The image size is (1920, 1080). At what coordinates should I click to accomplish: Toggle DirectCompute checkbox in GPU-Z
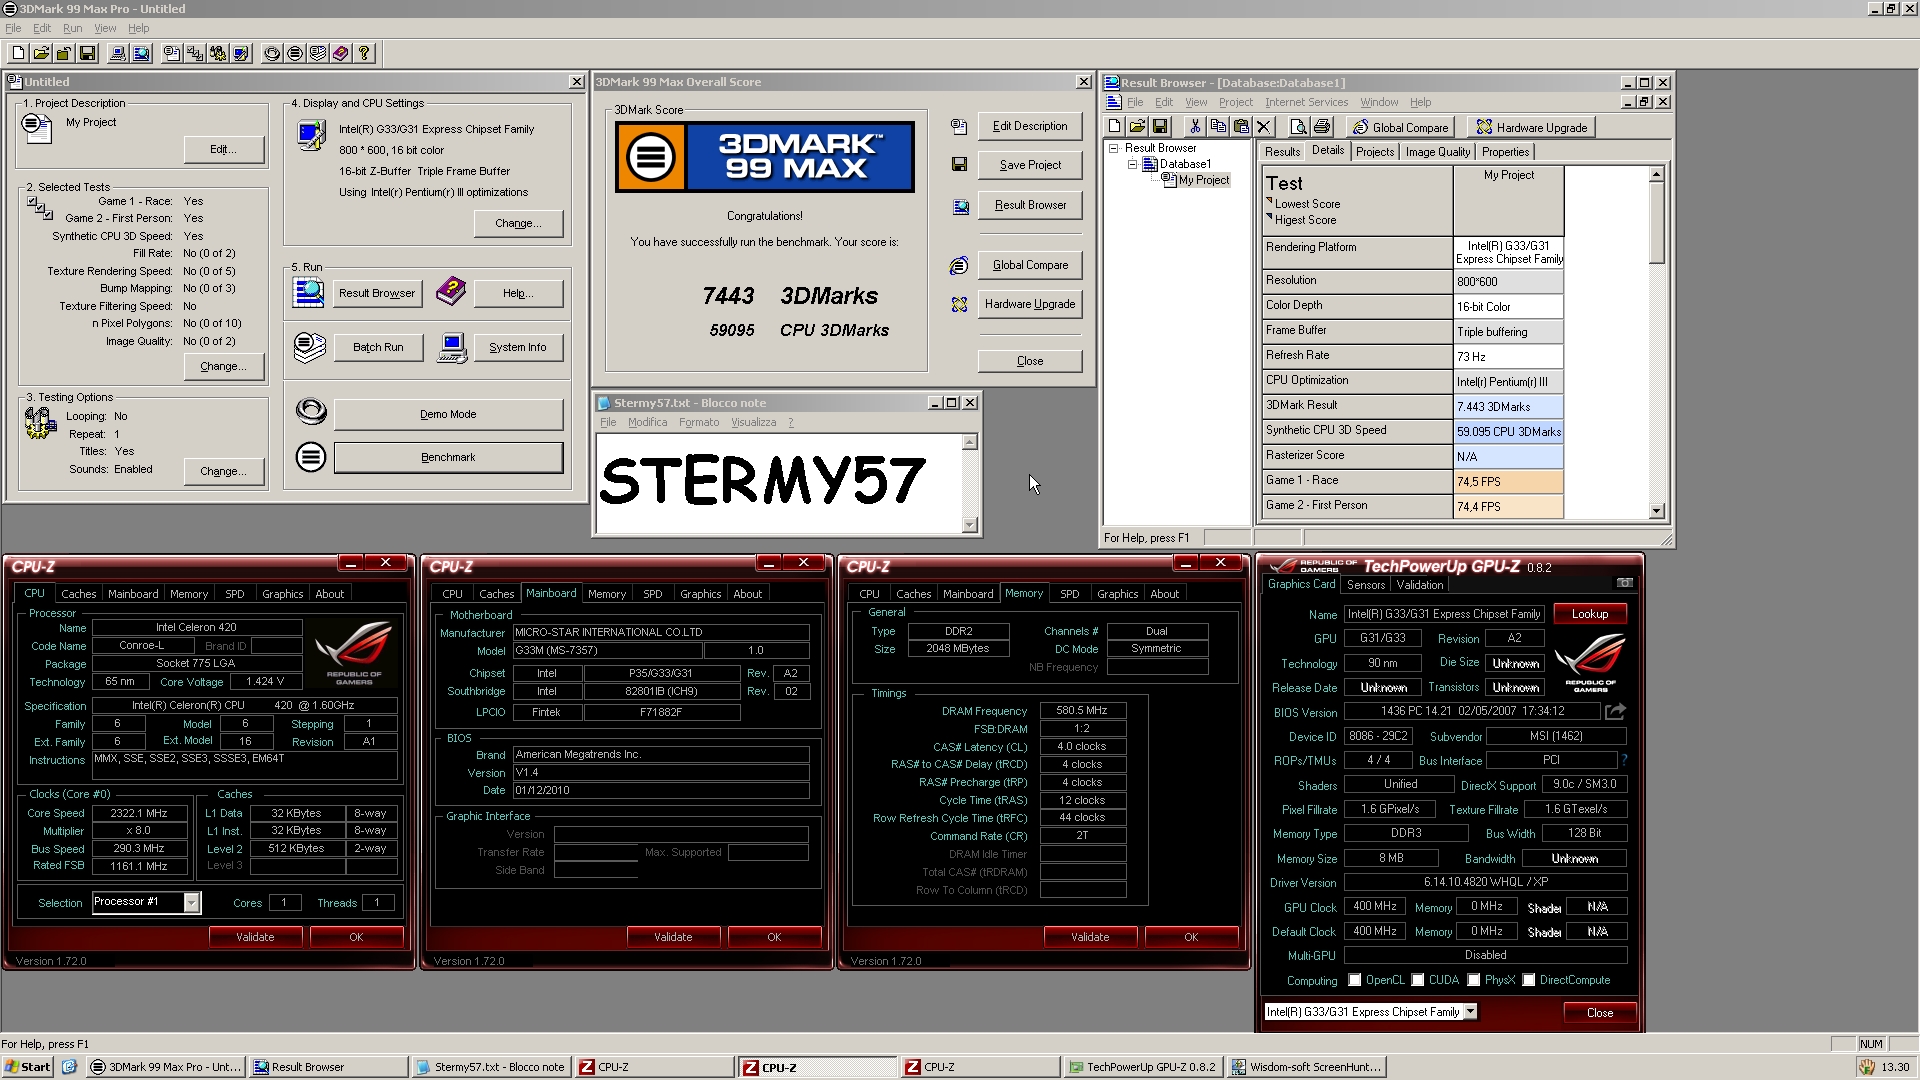[1529, 980]
